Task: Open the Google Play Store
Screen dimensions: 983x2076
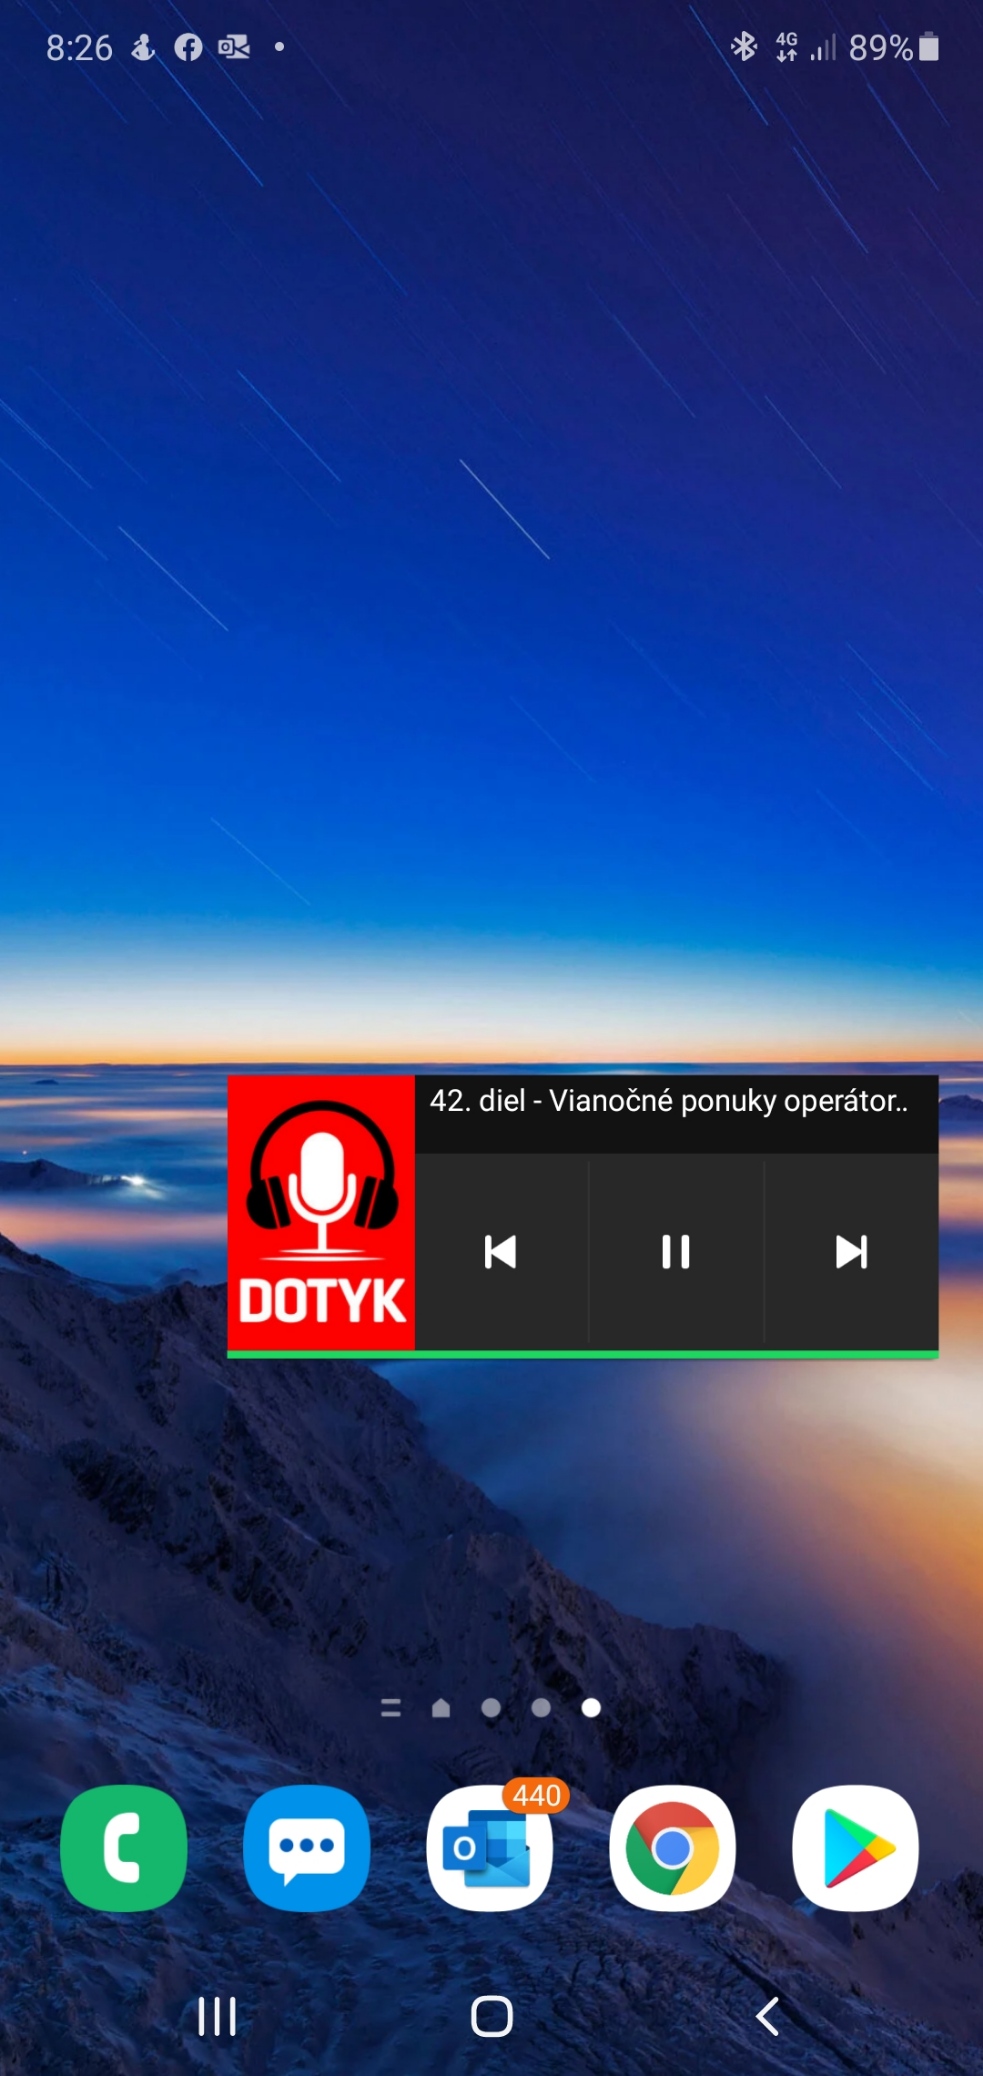Action: tap(855, 1847)
